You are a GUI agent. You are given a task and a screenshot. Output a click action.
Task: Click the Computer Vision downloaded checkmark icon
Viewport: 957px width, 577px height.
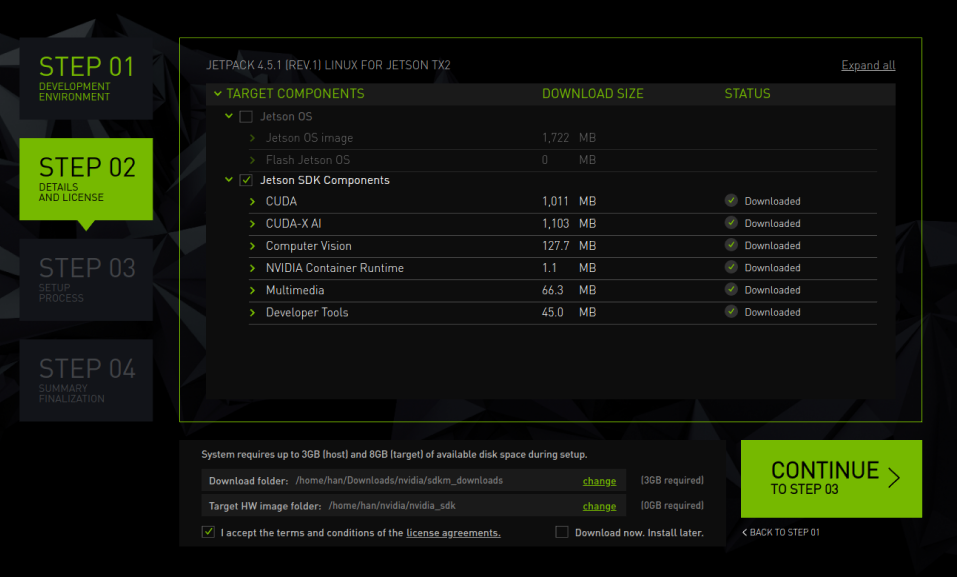click(x=731, y=245)
